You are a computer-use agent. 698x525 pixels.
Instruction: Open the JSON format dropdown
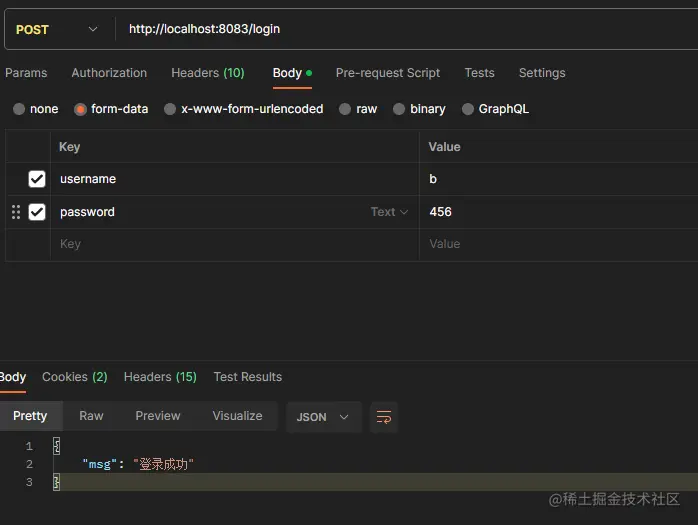[323, 417]
